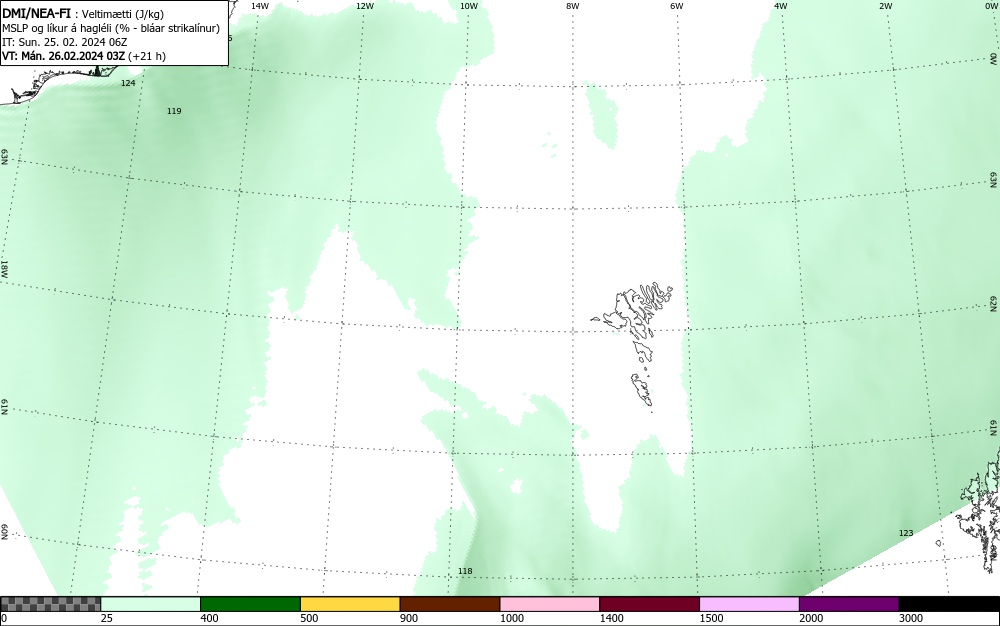The height and width of the screenshot is (626, 1000).
Task: Pick the maroon 1400–1500 legend swatch
Action: click(x=649, y=604)
